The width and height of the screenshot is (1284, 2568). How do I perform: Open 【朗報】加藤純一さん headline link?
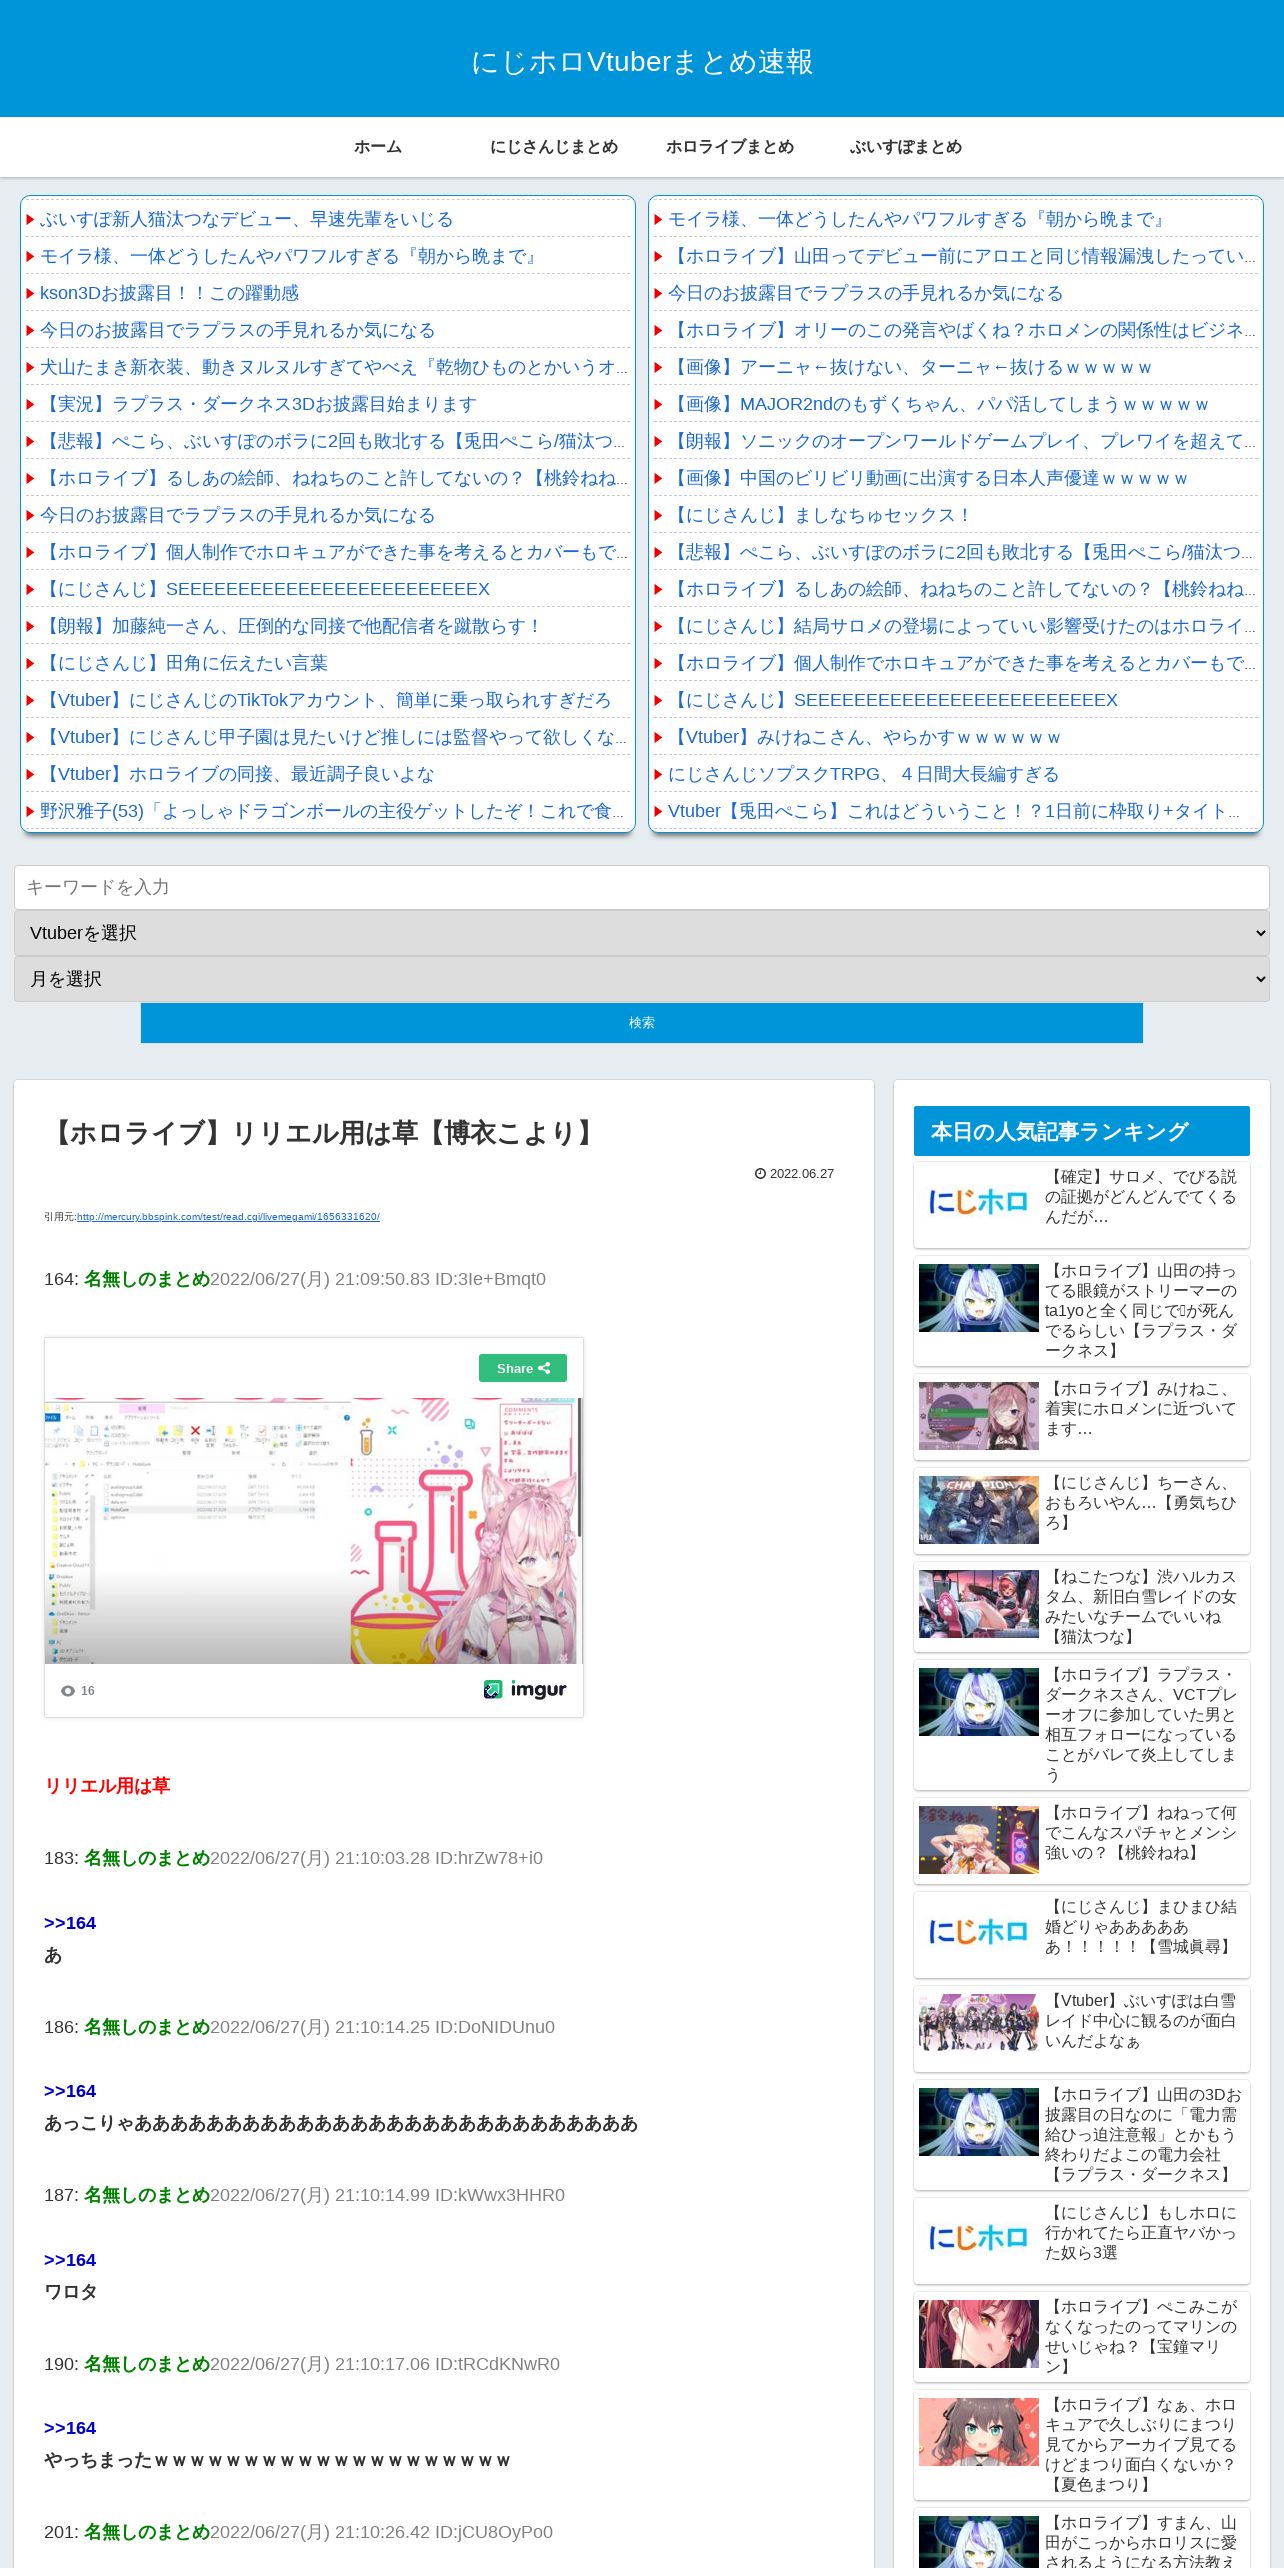[292, 626]
